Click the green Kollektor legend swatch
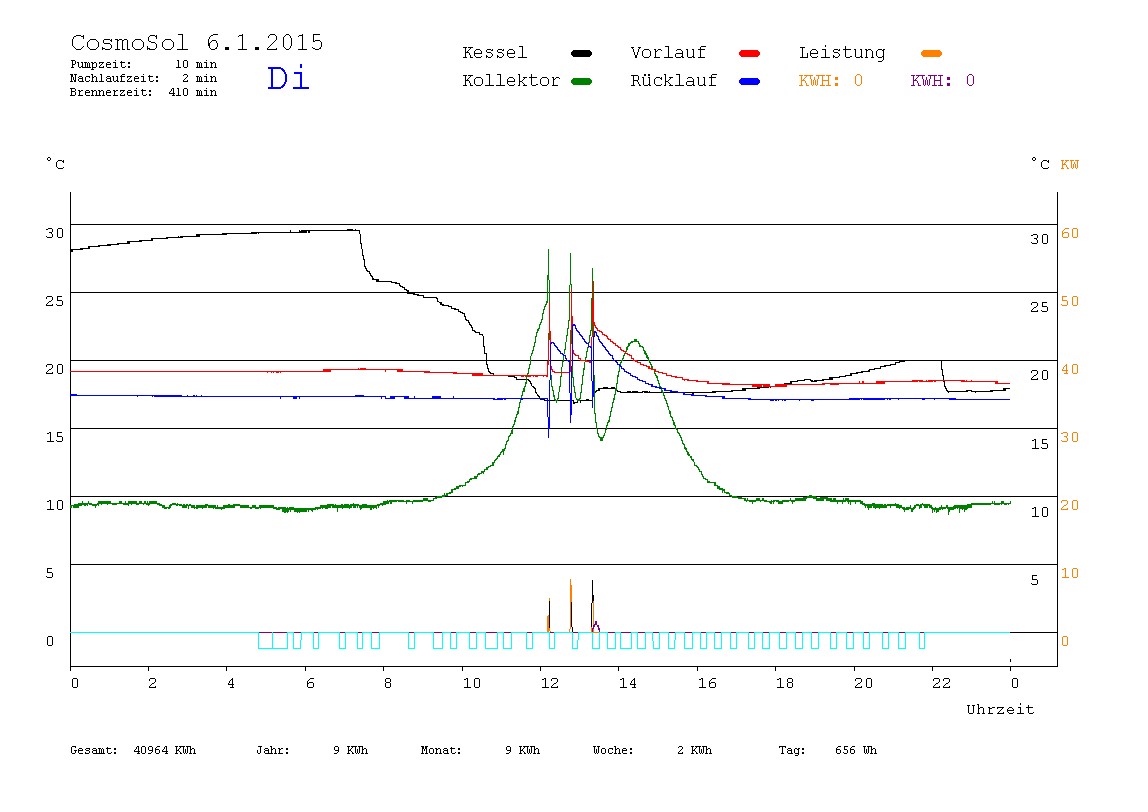This screenshot has height=812, width=1148. point(581,81)
